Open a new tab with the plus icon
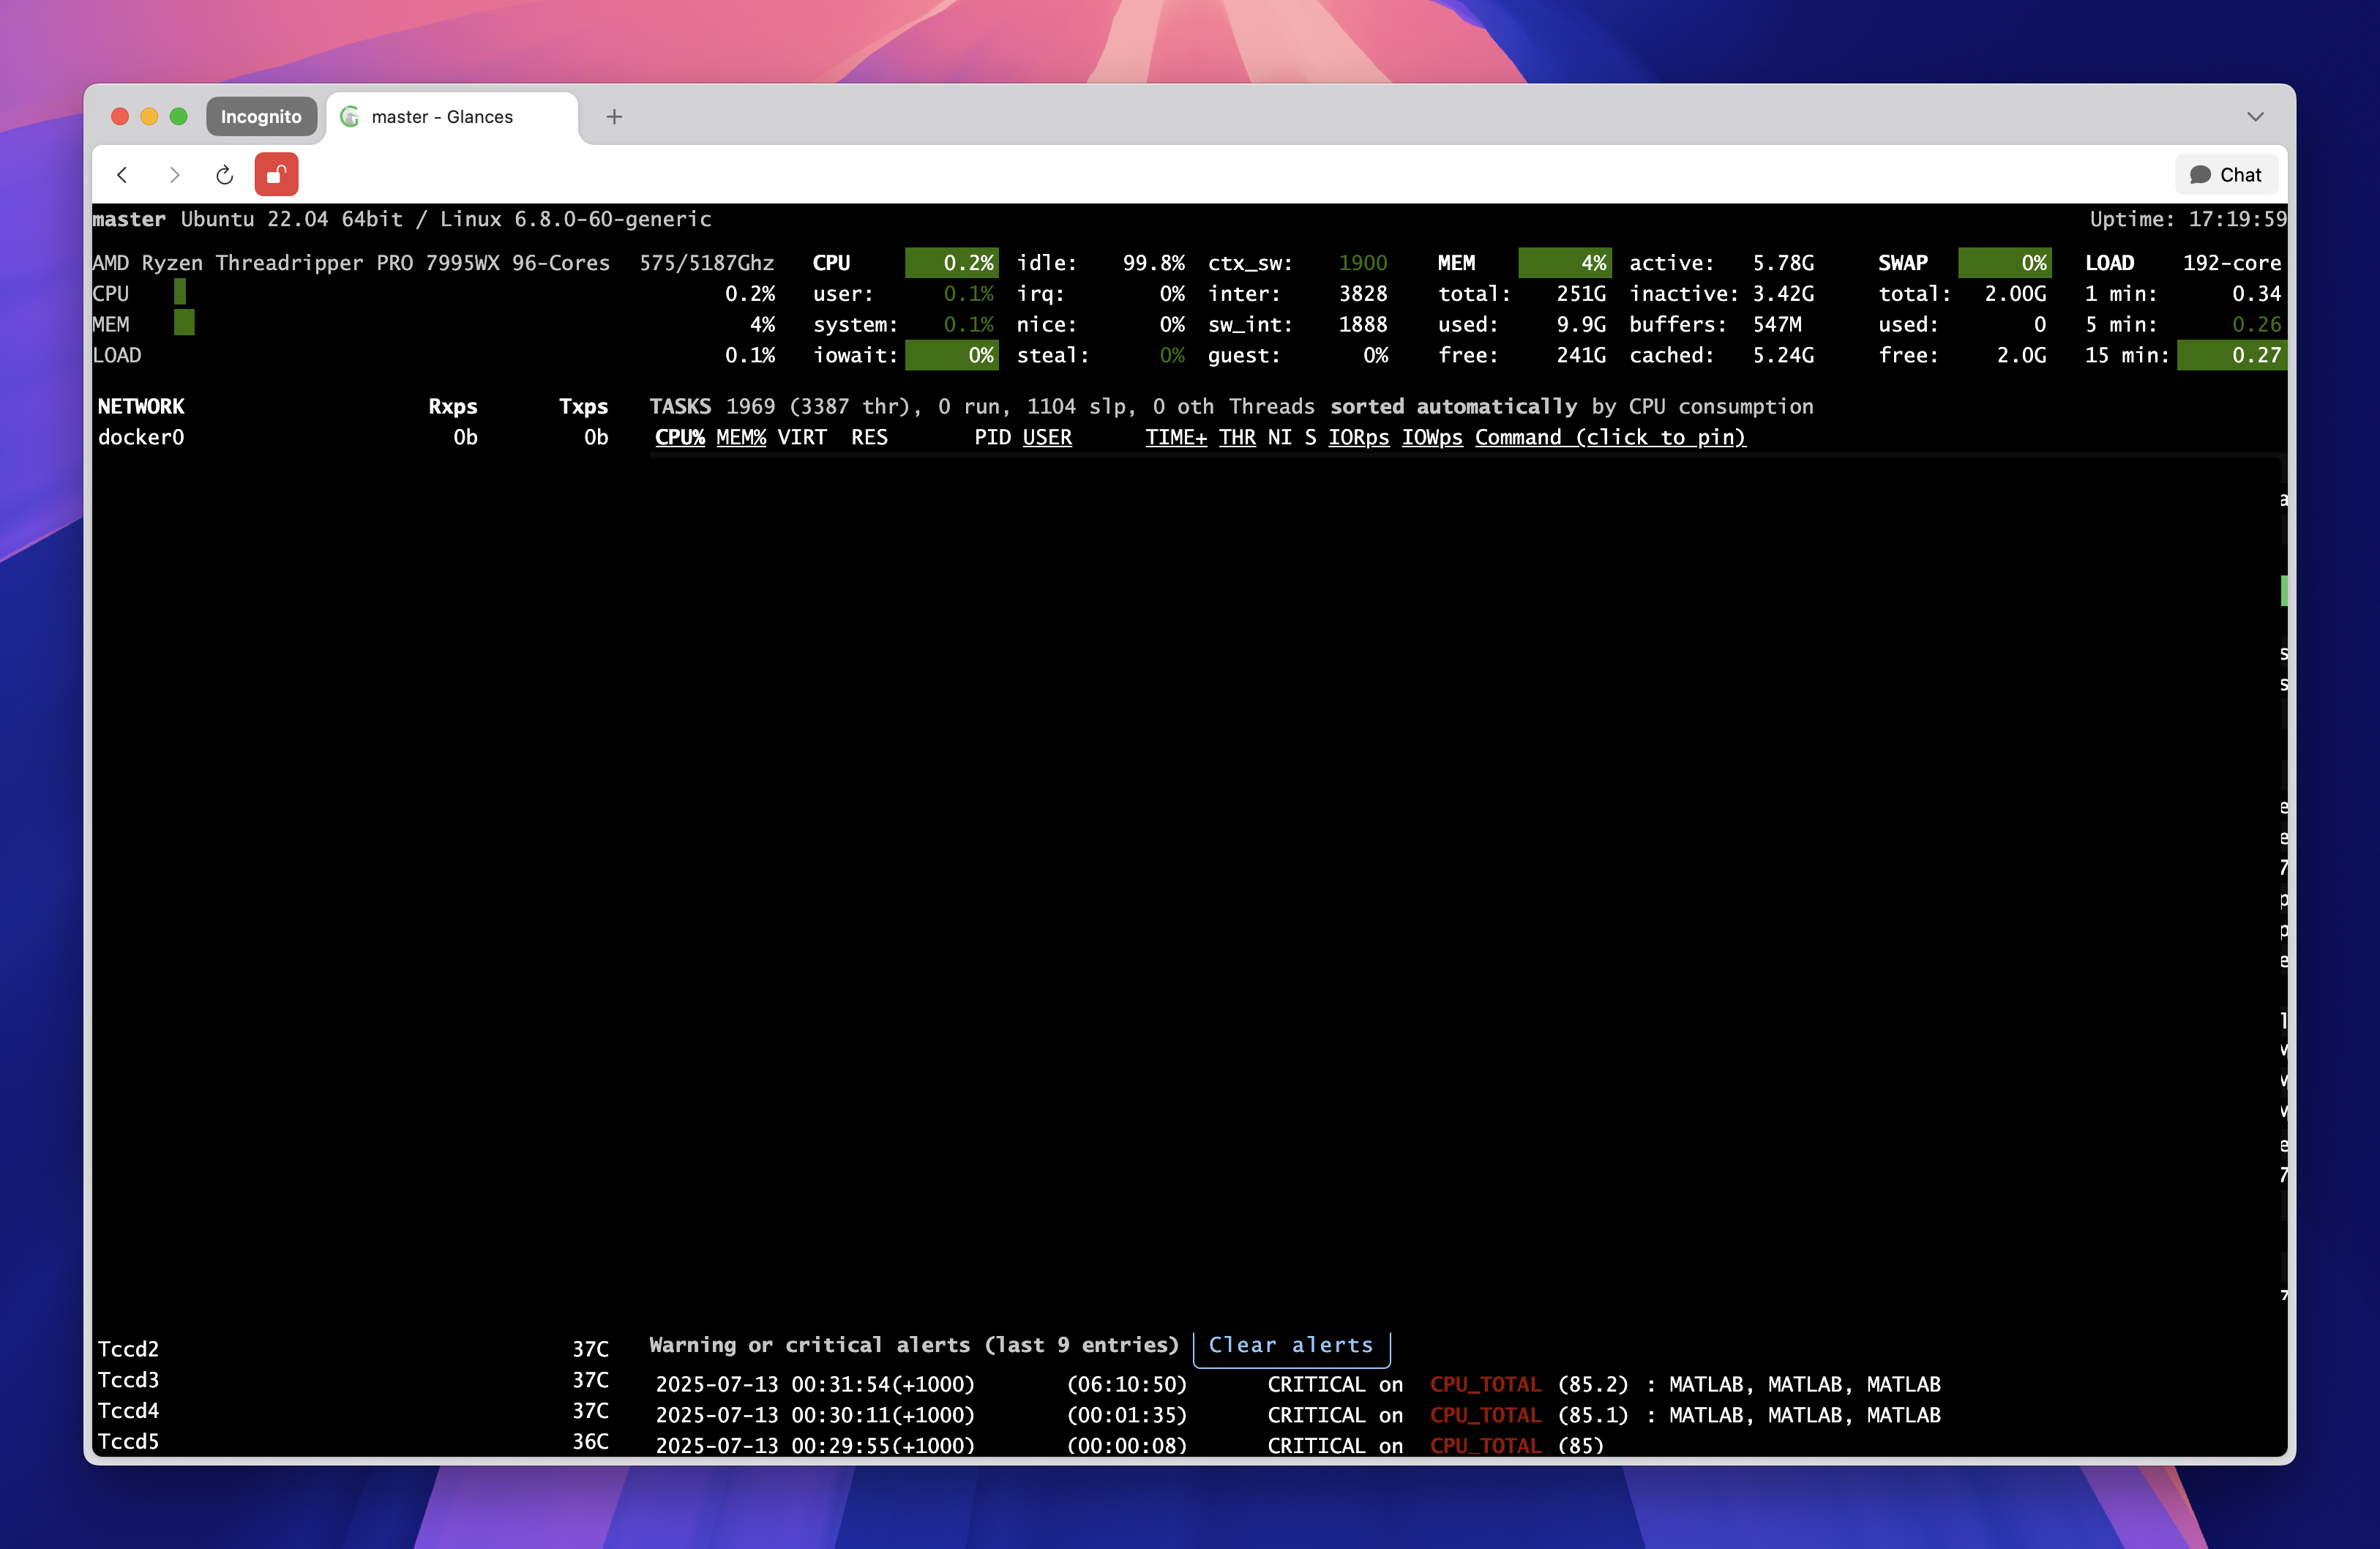The height and width of the screenshot is (1549, 2380). point(613,117)
